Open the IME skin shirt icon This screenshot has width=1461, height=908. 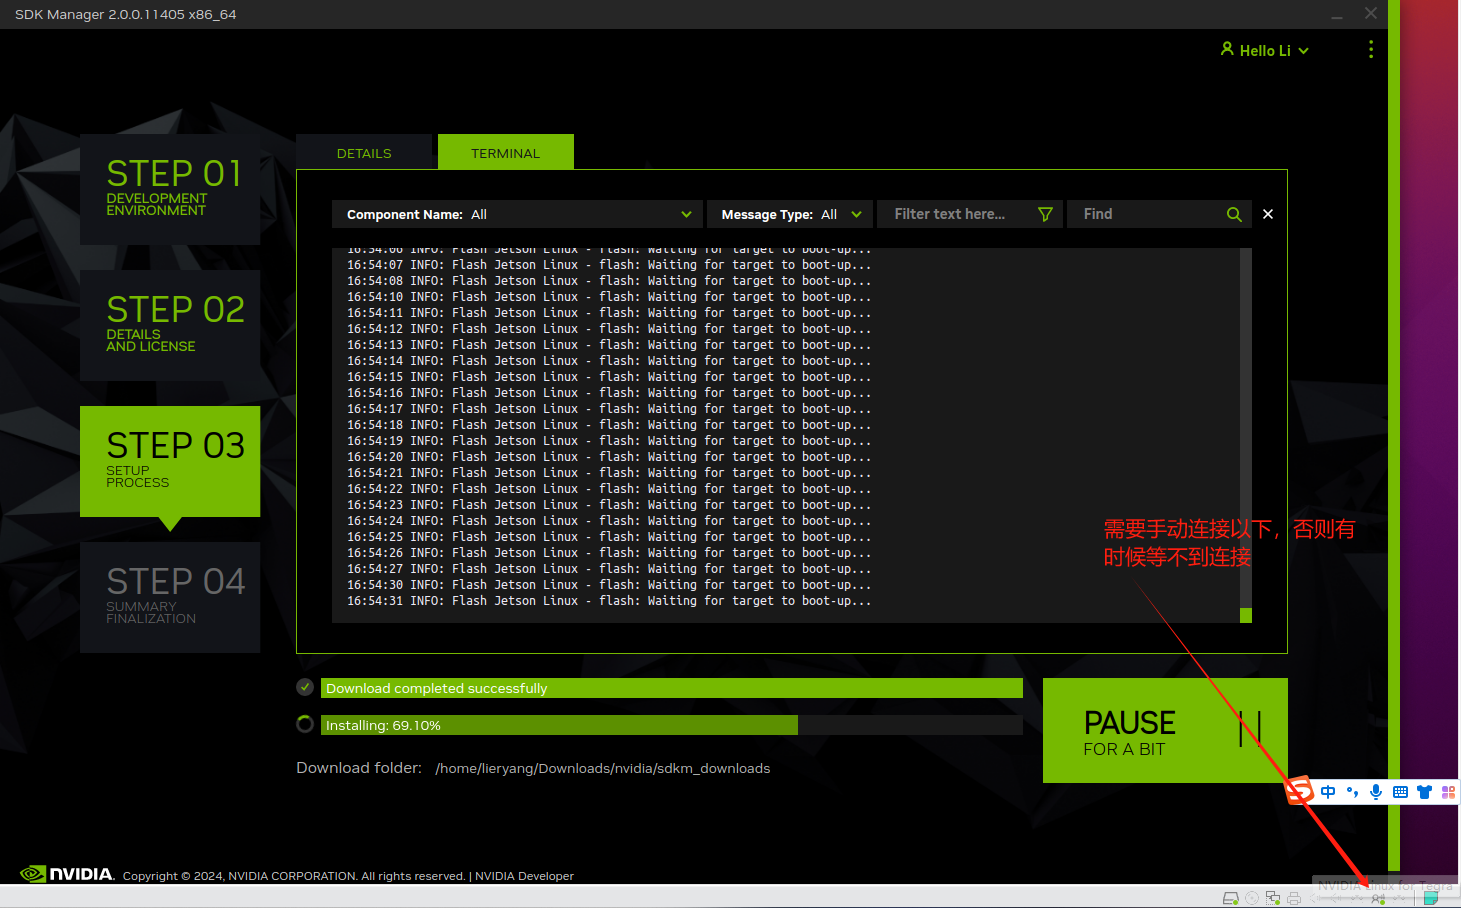click(x=1424, y=792)
